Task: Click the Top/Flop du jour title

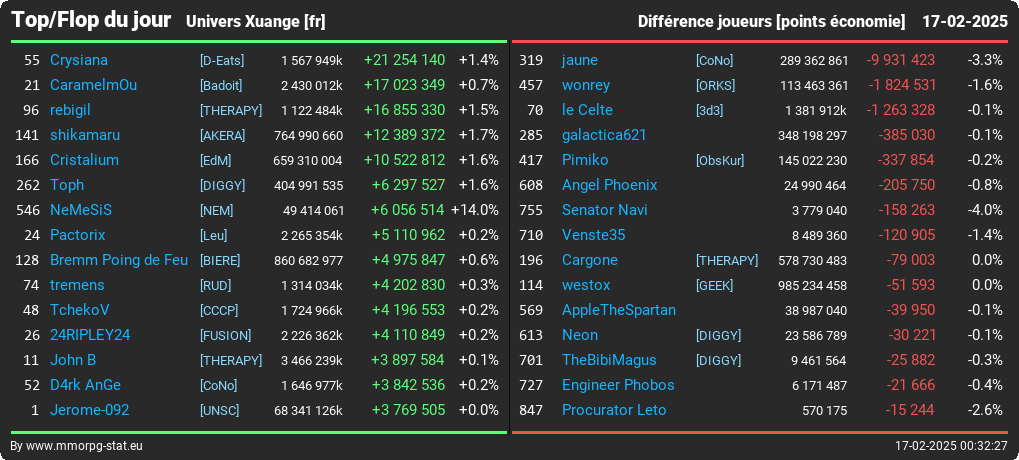Action: pos(92,20)
